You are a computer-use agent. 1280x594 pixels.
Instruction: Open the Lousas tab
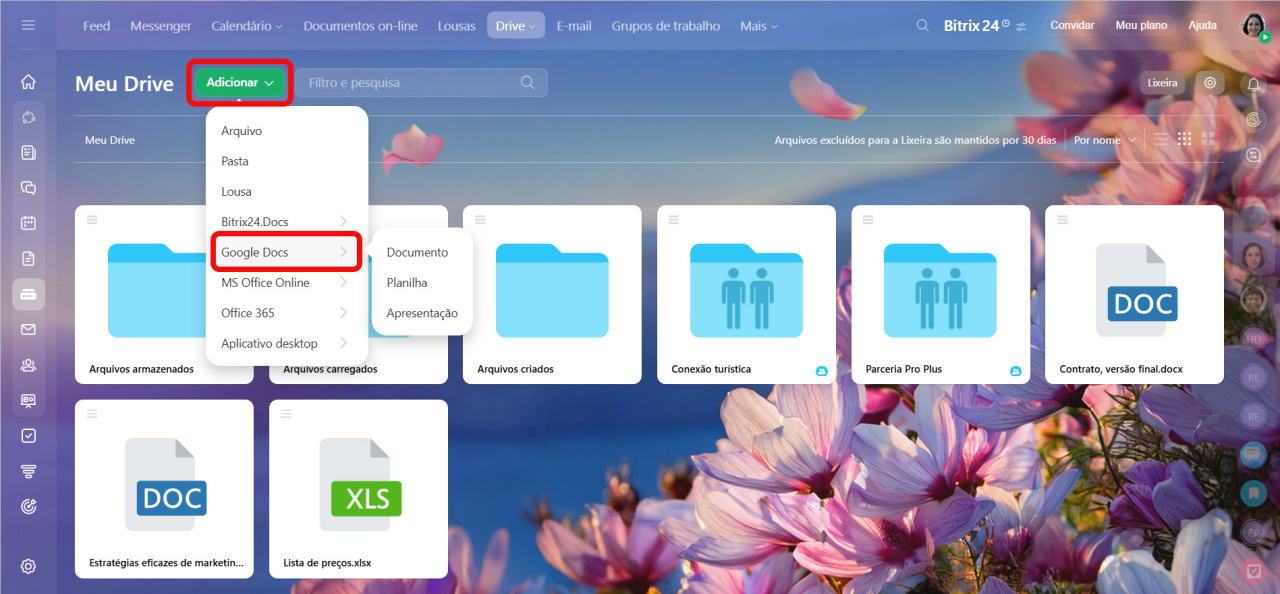(457, 26)
